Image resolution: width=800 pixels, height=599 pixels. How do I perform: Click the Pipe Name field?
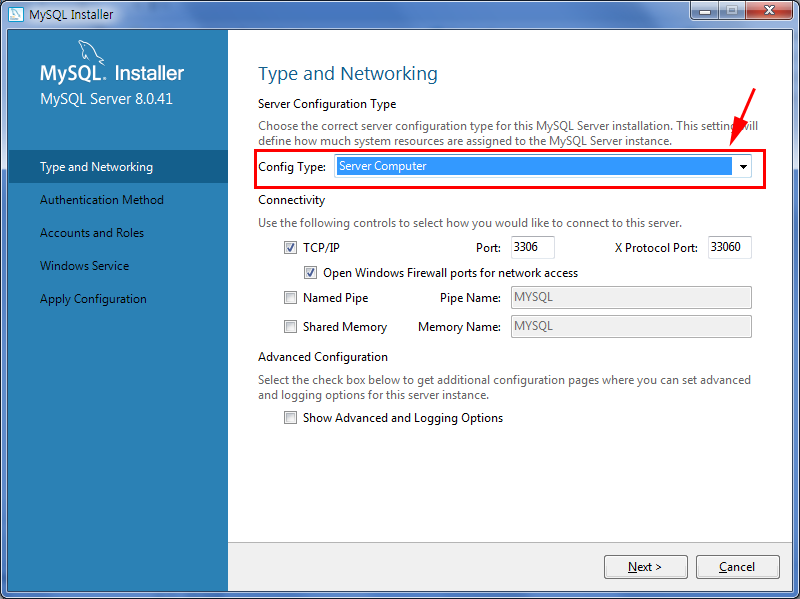click(631, 297)
